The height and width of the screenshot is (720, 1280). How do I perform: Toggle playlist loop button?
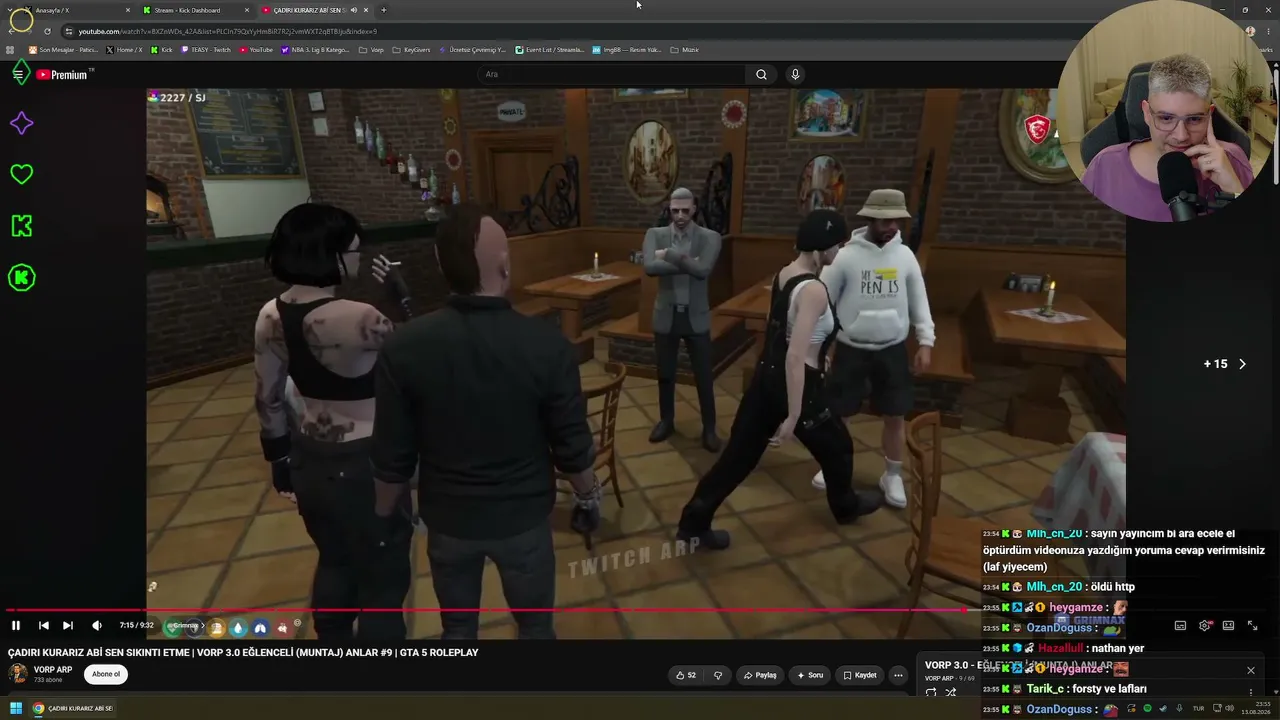(931, 692)
